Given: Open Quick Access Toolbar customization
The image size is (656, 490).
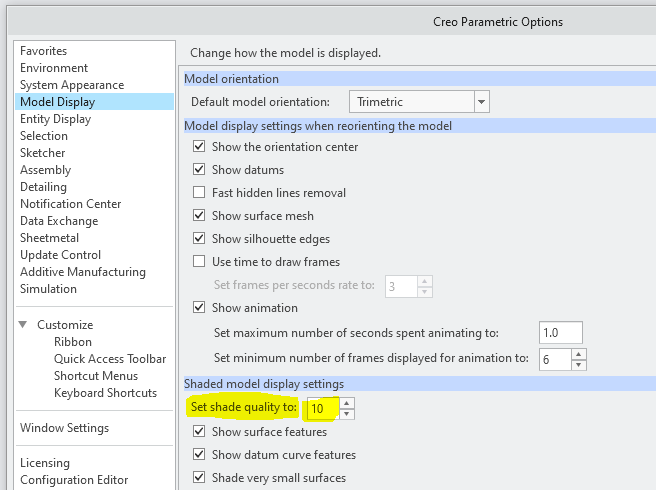Looking at the screenshot, I should tap(110, 359).
